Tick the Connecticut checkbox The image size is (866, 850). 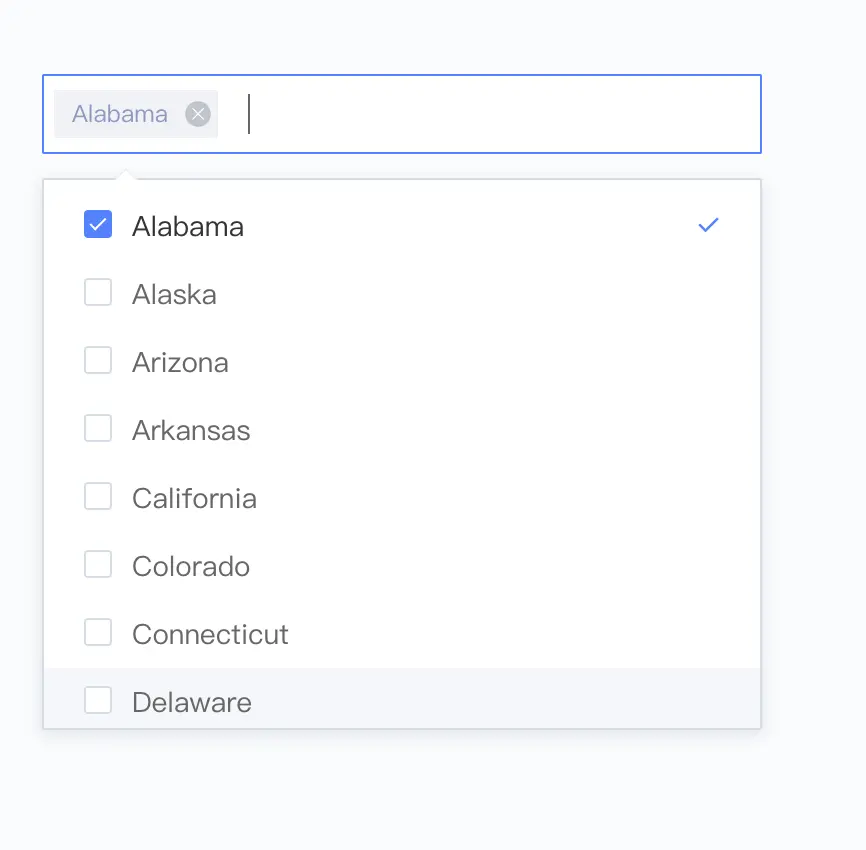(98, 633)
